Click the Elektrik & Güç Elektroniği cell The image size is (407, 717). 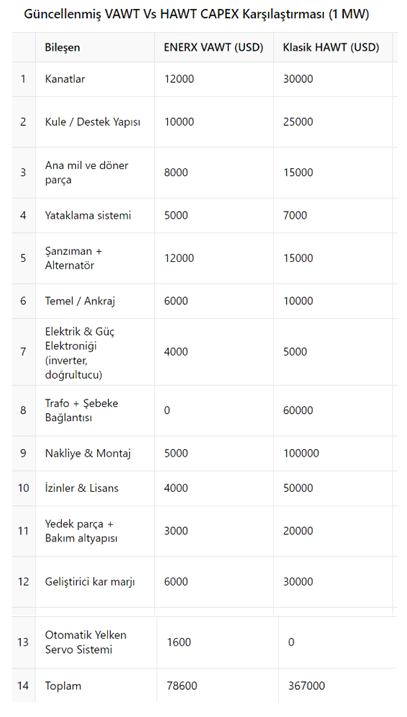(x=95, y=352)
